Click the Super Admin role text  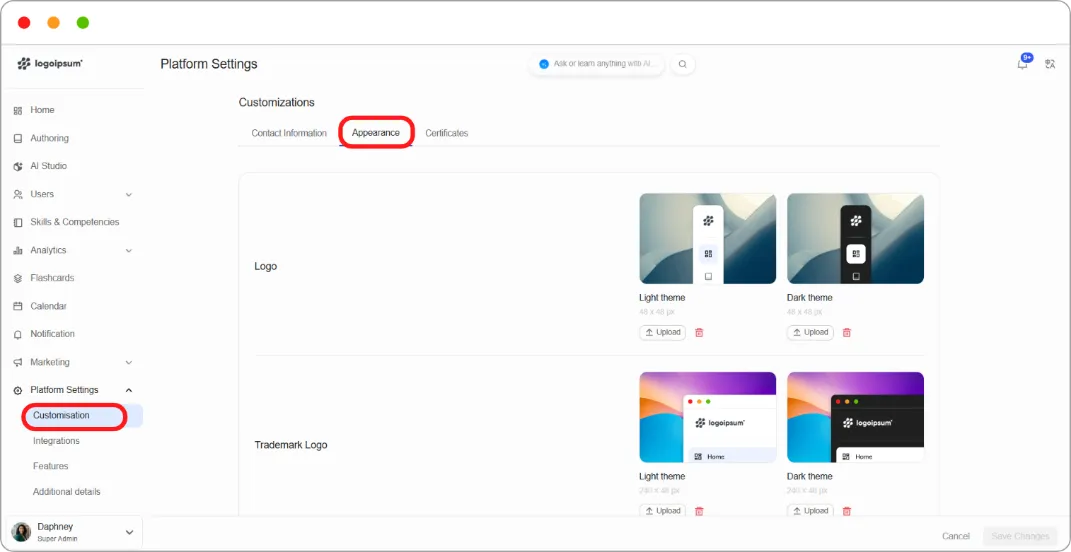57,539
